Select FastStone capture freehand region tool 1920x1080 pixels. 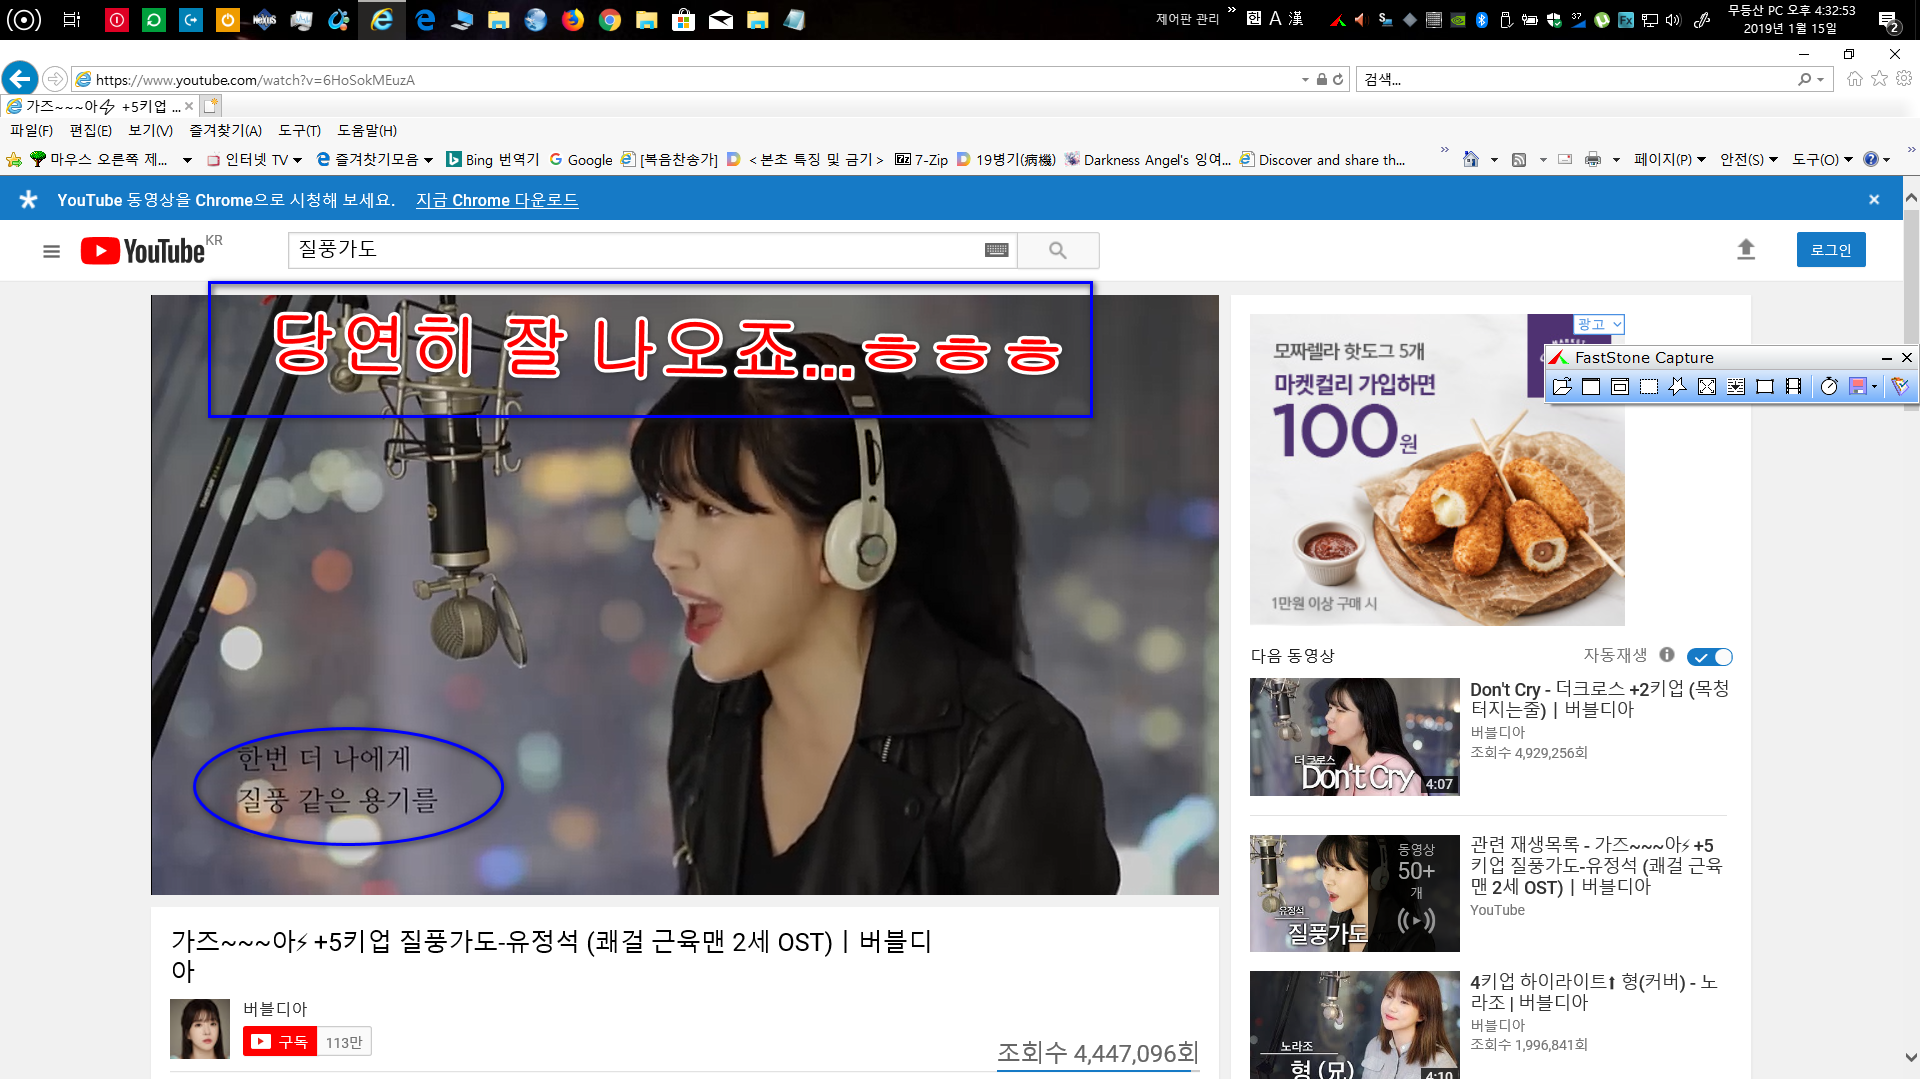point(1678,386)
